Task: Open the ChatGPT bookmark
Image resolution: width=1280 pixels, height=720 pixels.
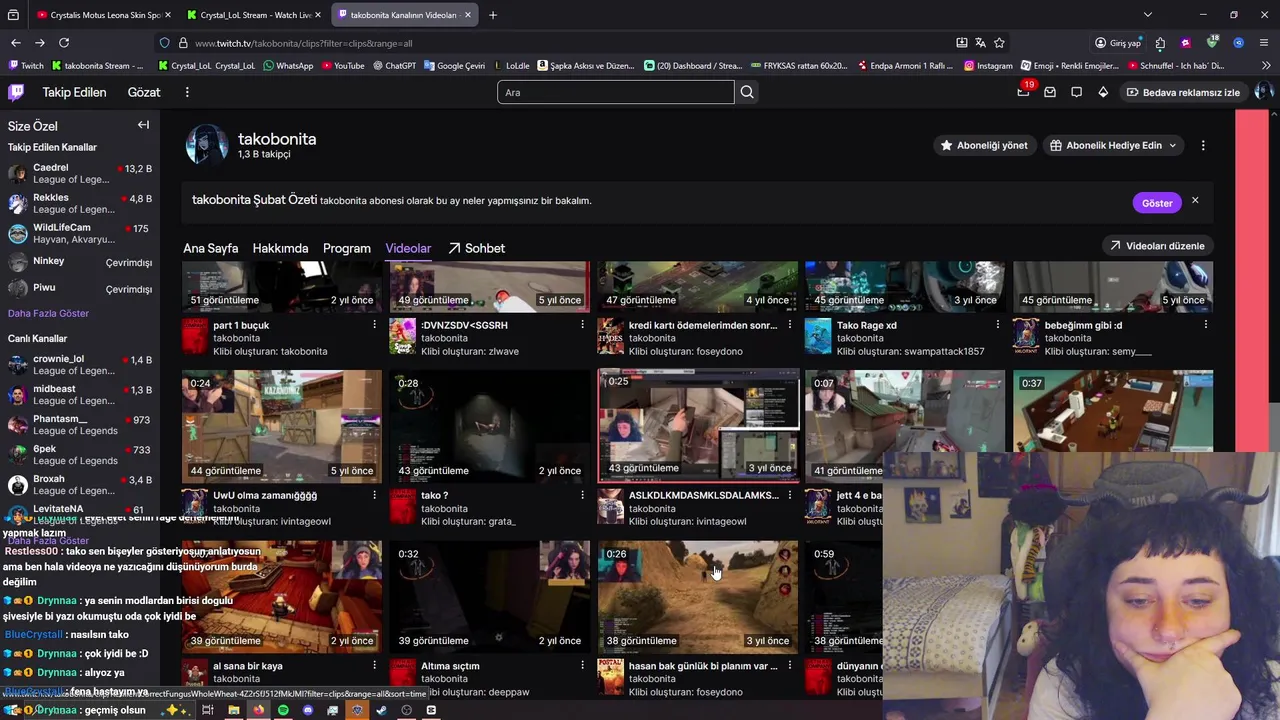Action: coord(394,66)
